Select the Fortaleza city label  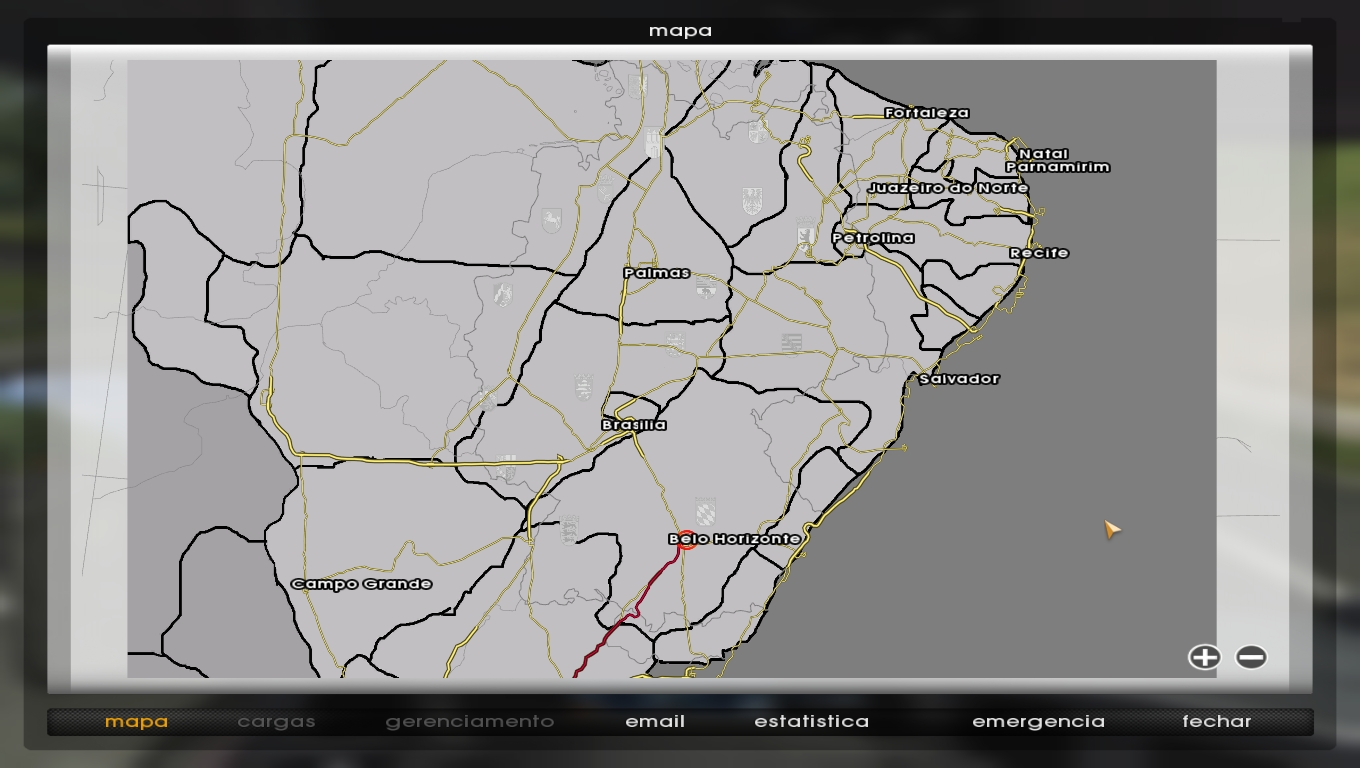(x=927, y=113)
